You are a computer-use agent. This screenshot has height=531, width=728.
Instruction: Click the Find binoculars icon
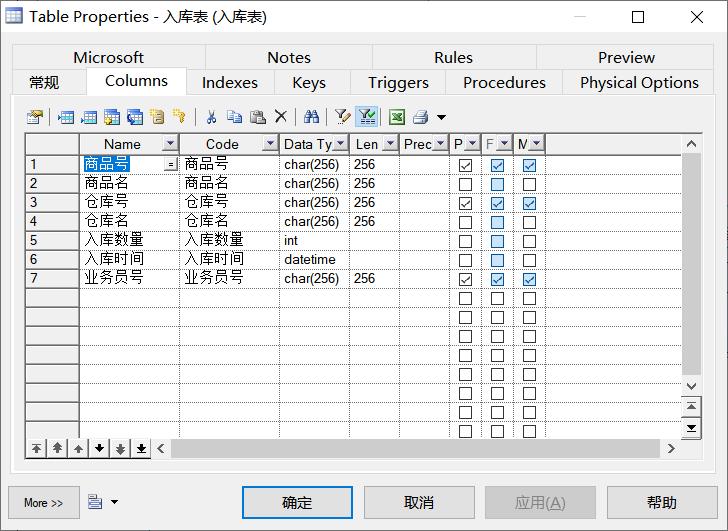click(x=312, y=117)
